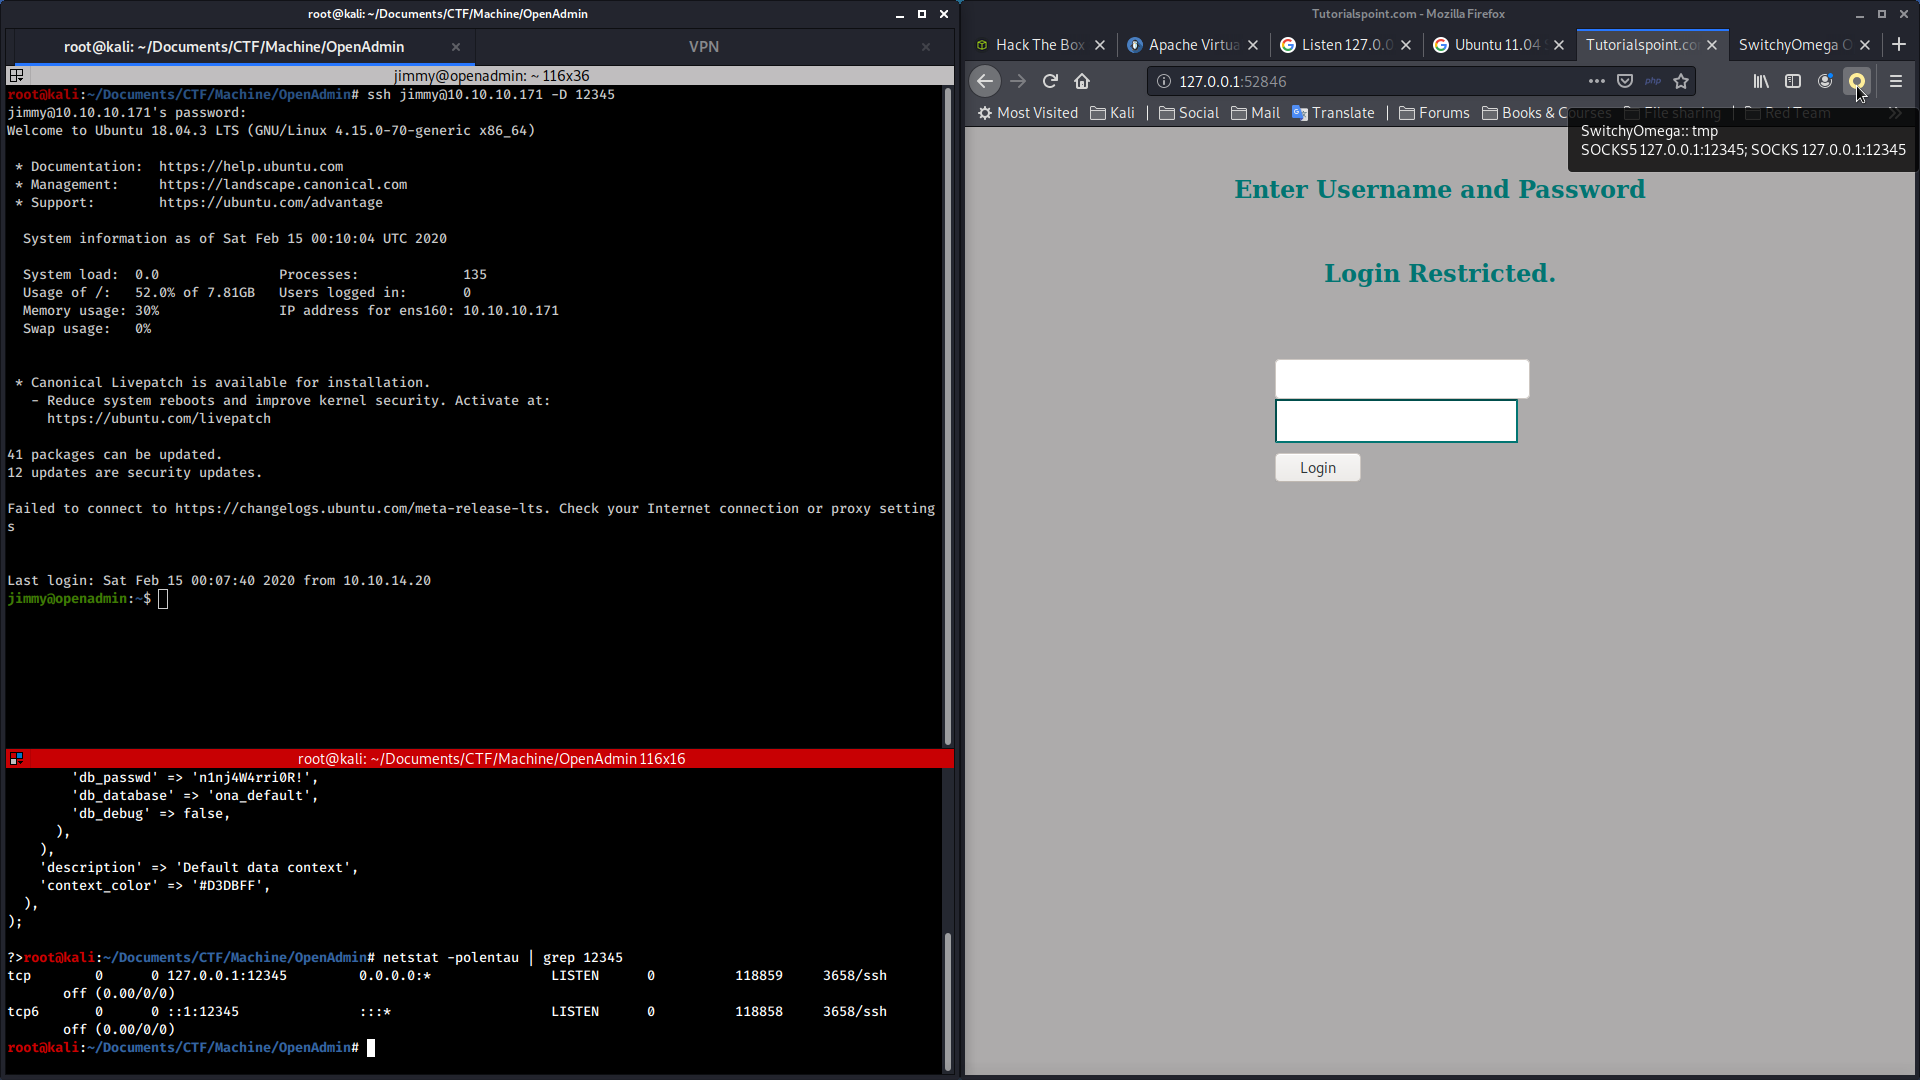This screenshot has height=1080, width=1920.
Task: Switch to the VPN terminal tab
Action: point(704,47)
